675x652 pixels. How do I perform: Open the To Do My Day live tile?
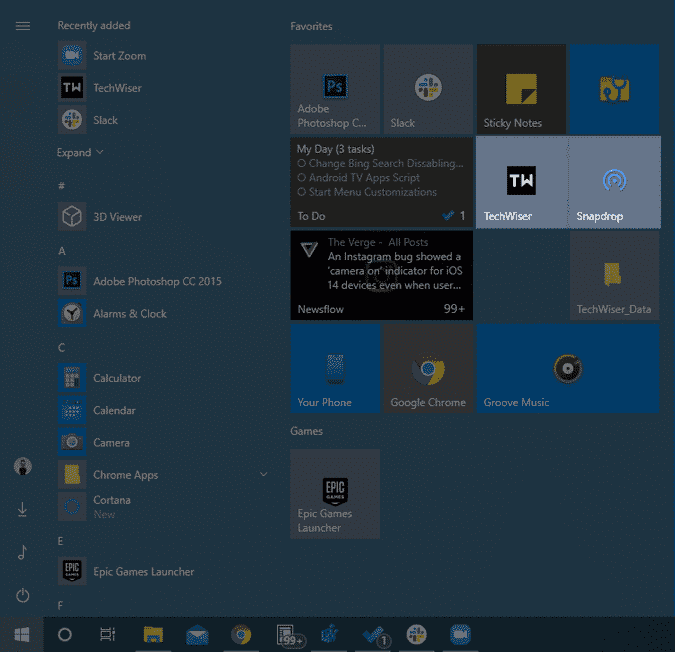point(381,182)
